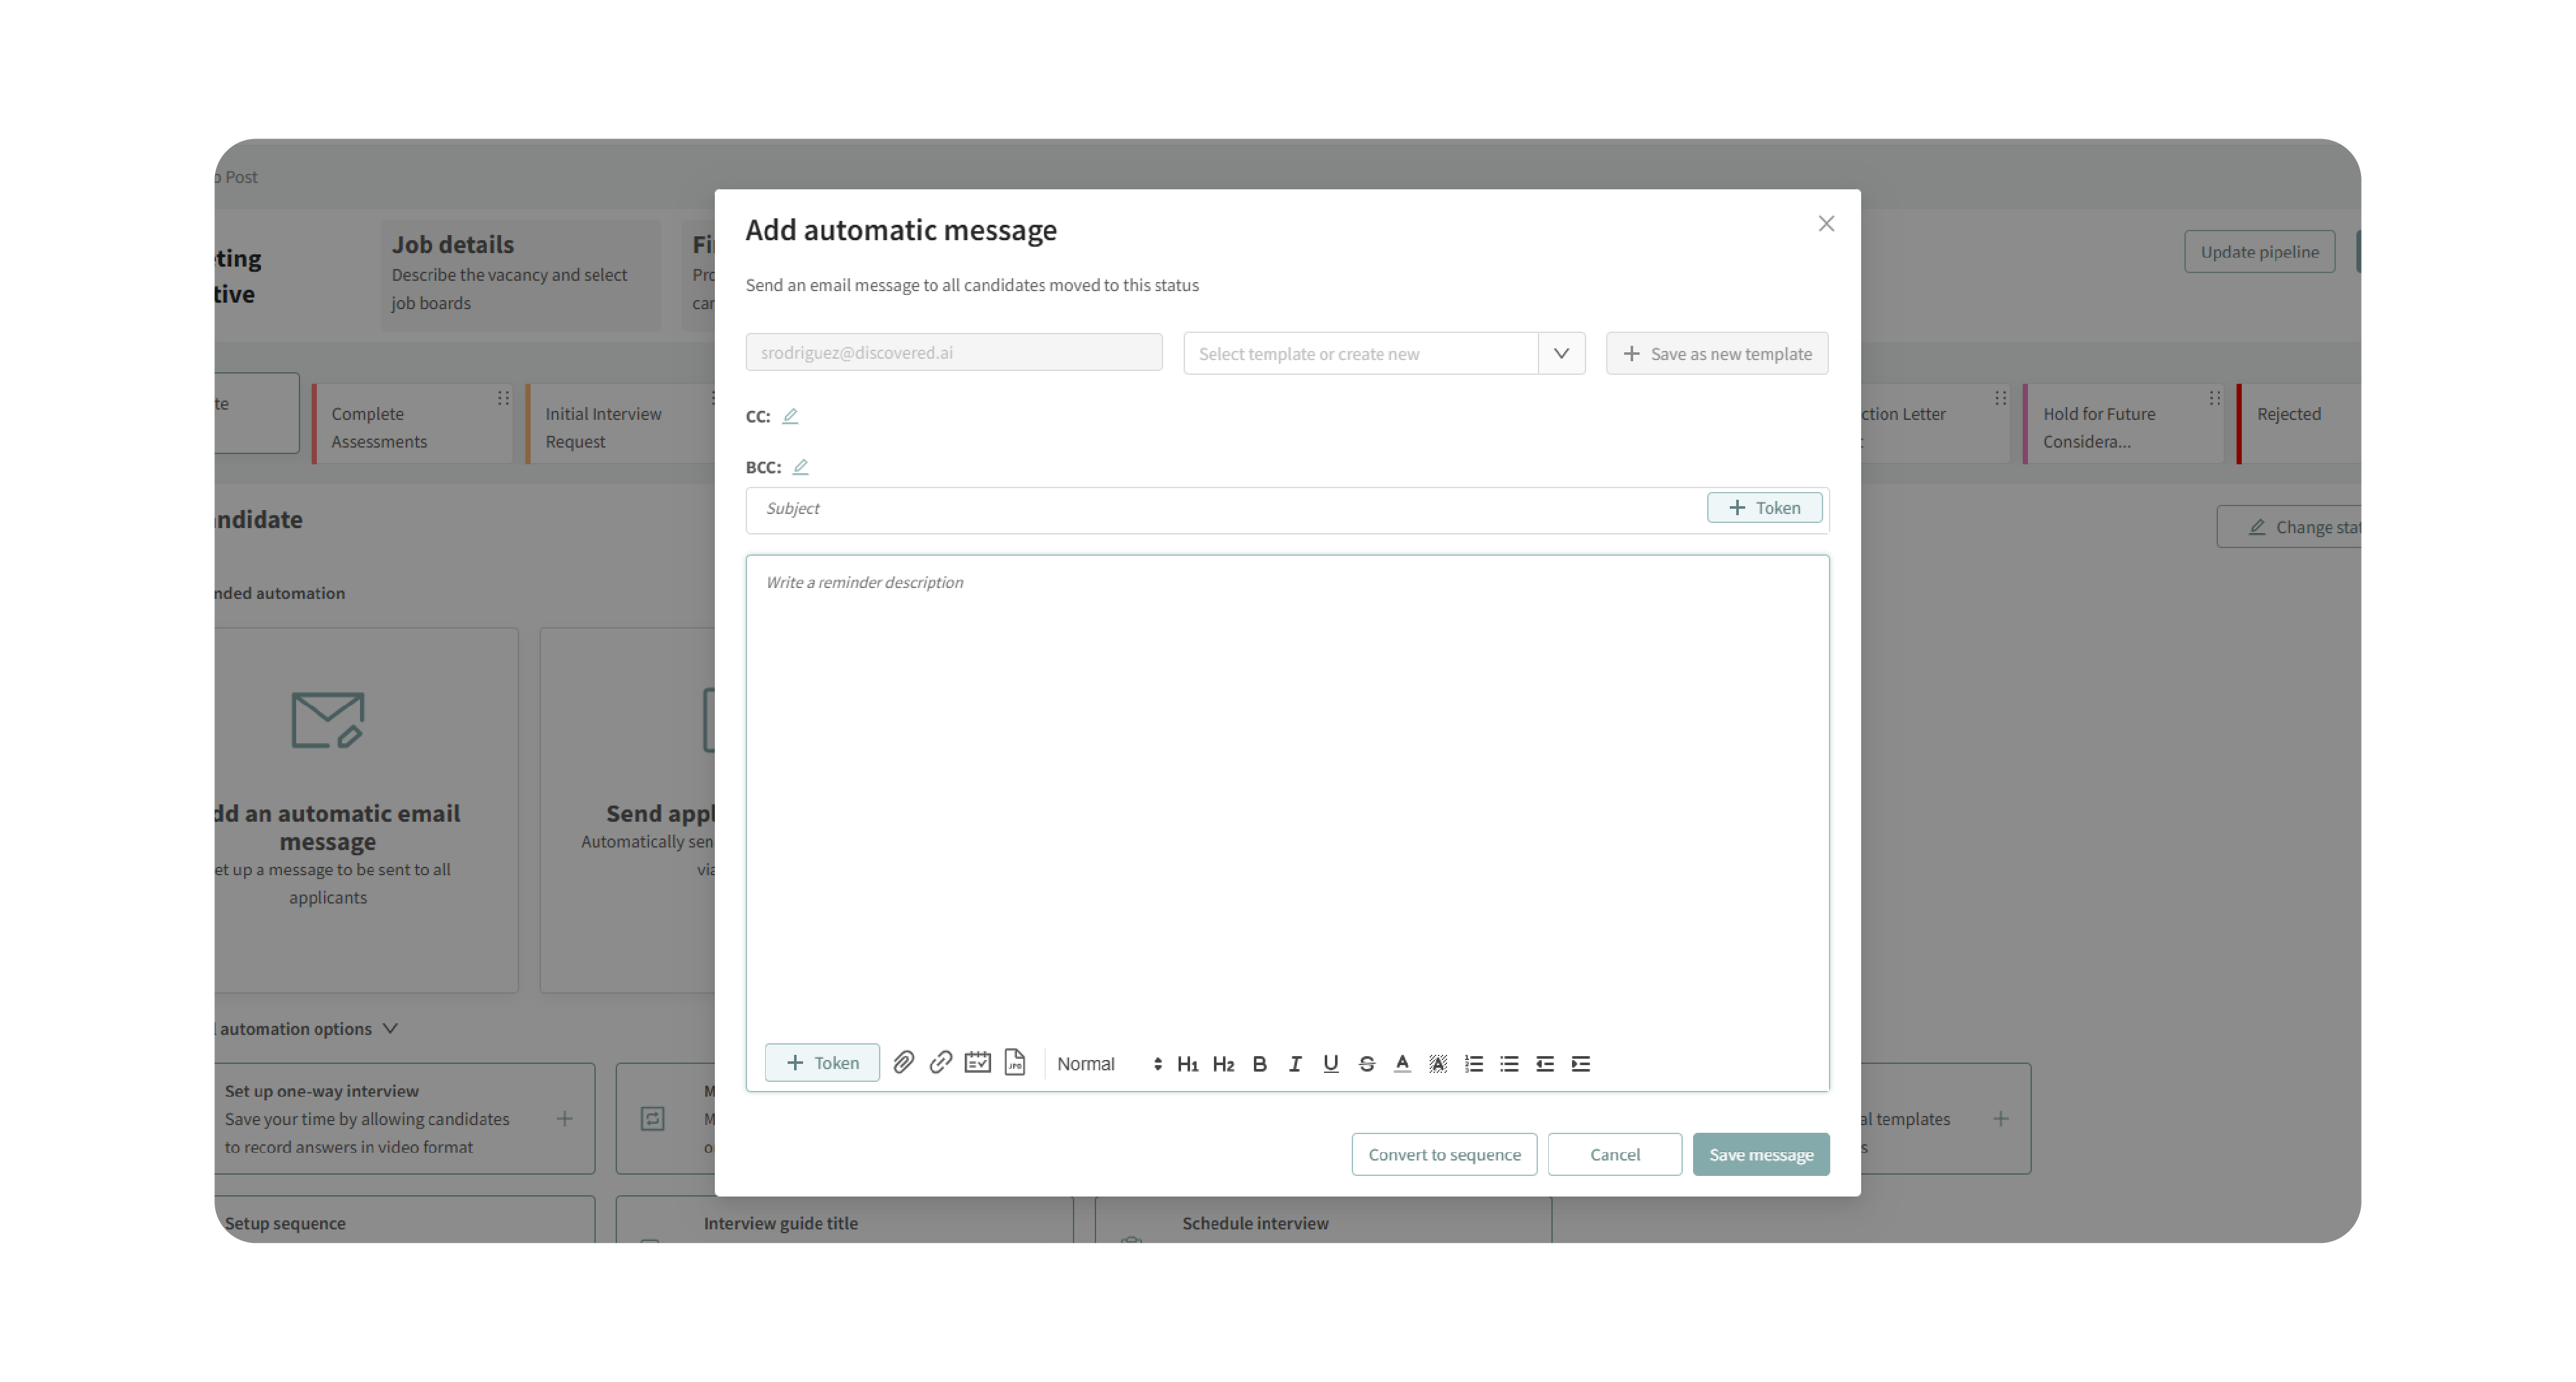
Task: Click the attachment paperclip icon
Action: click(903, 1062)
